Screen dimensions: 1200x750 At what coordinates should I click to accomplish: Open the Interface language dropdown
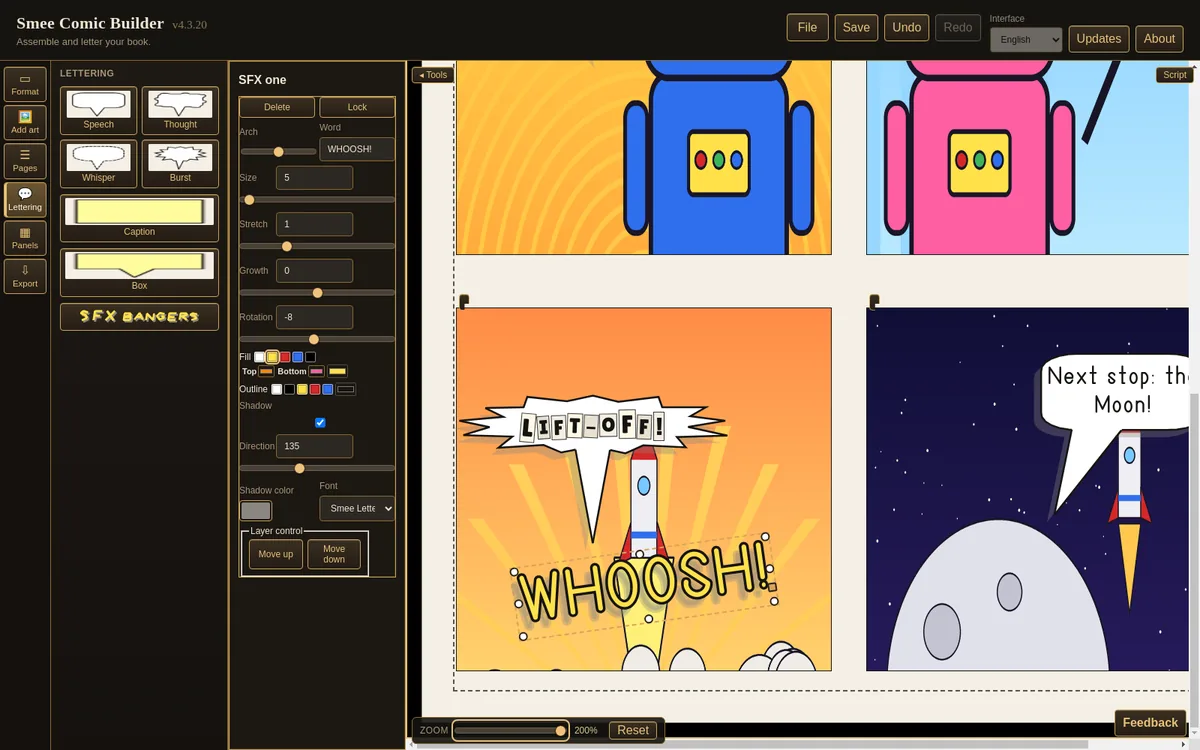[x=1026, y=39]
